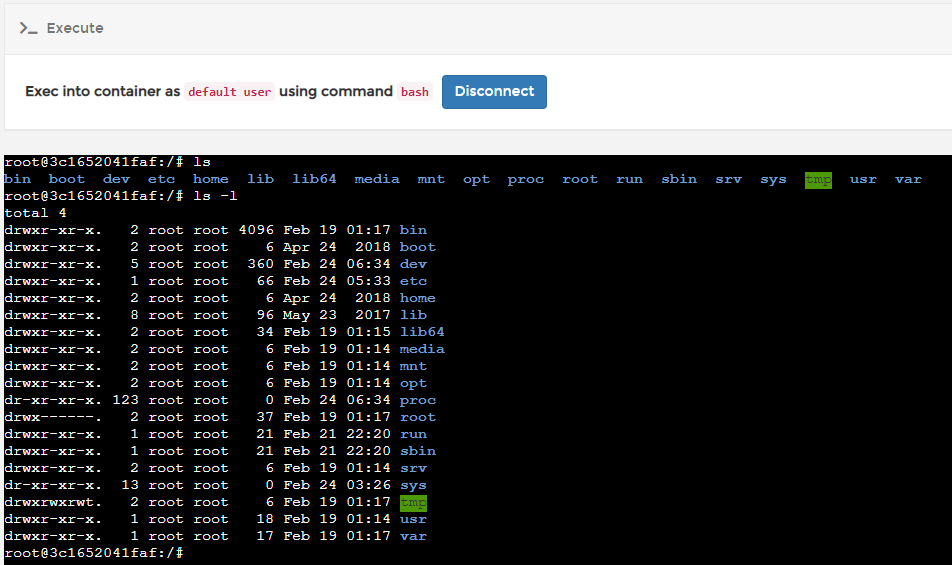Click 'boot' name in the ls -l listing

tap(418, 247)
